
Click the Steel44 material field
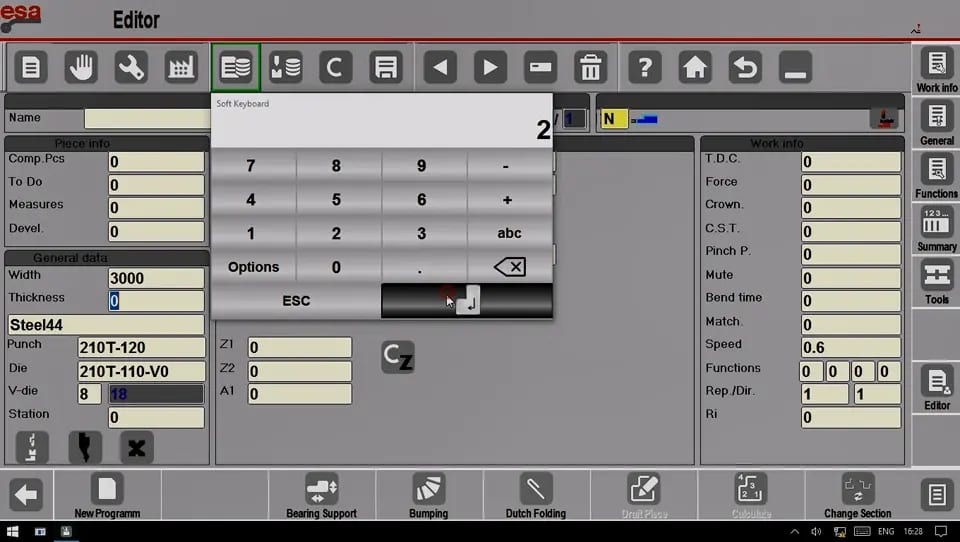click(x=106, y=325)
